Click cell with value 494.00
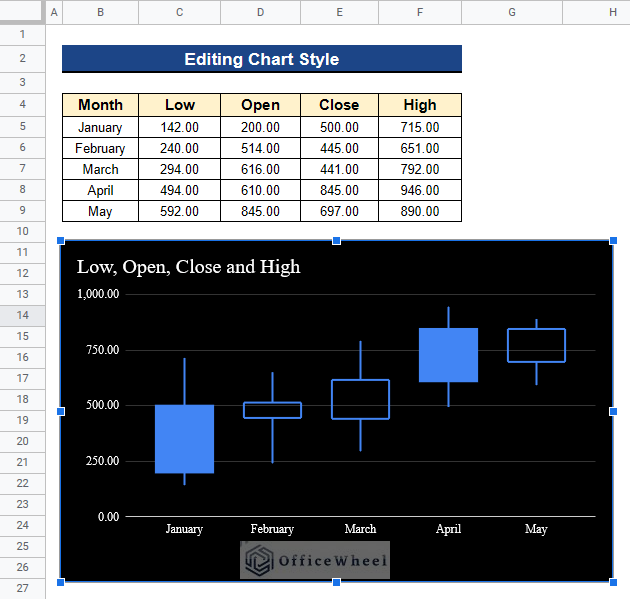This screenshot has width=630, height=599. point(180,190)
